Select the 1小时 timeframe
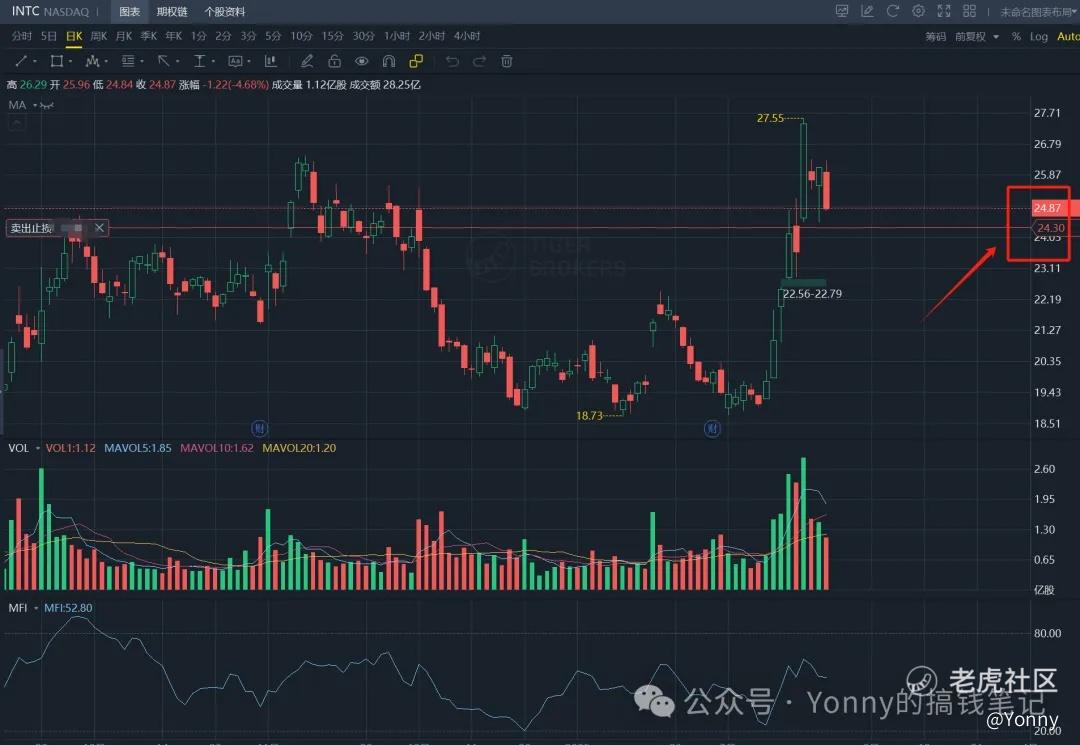Image resolution: width=1080 pixels, height=745 pixels. (x=397, y=36)
